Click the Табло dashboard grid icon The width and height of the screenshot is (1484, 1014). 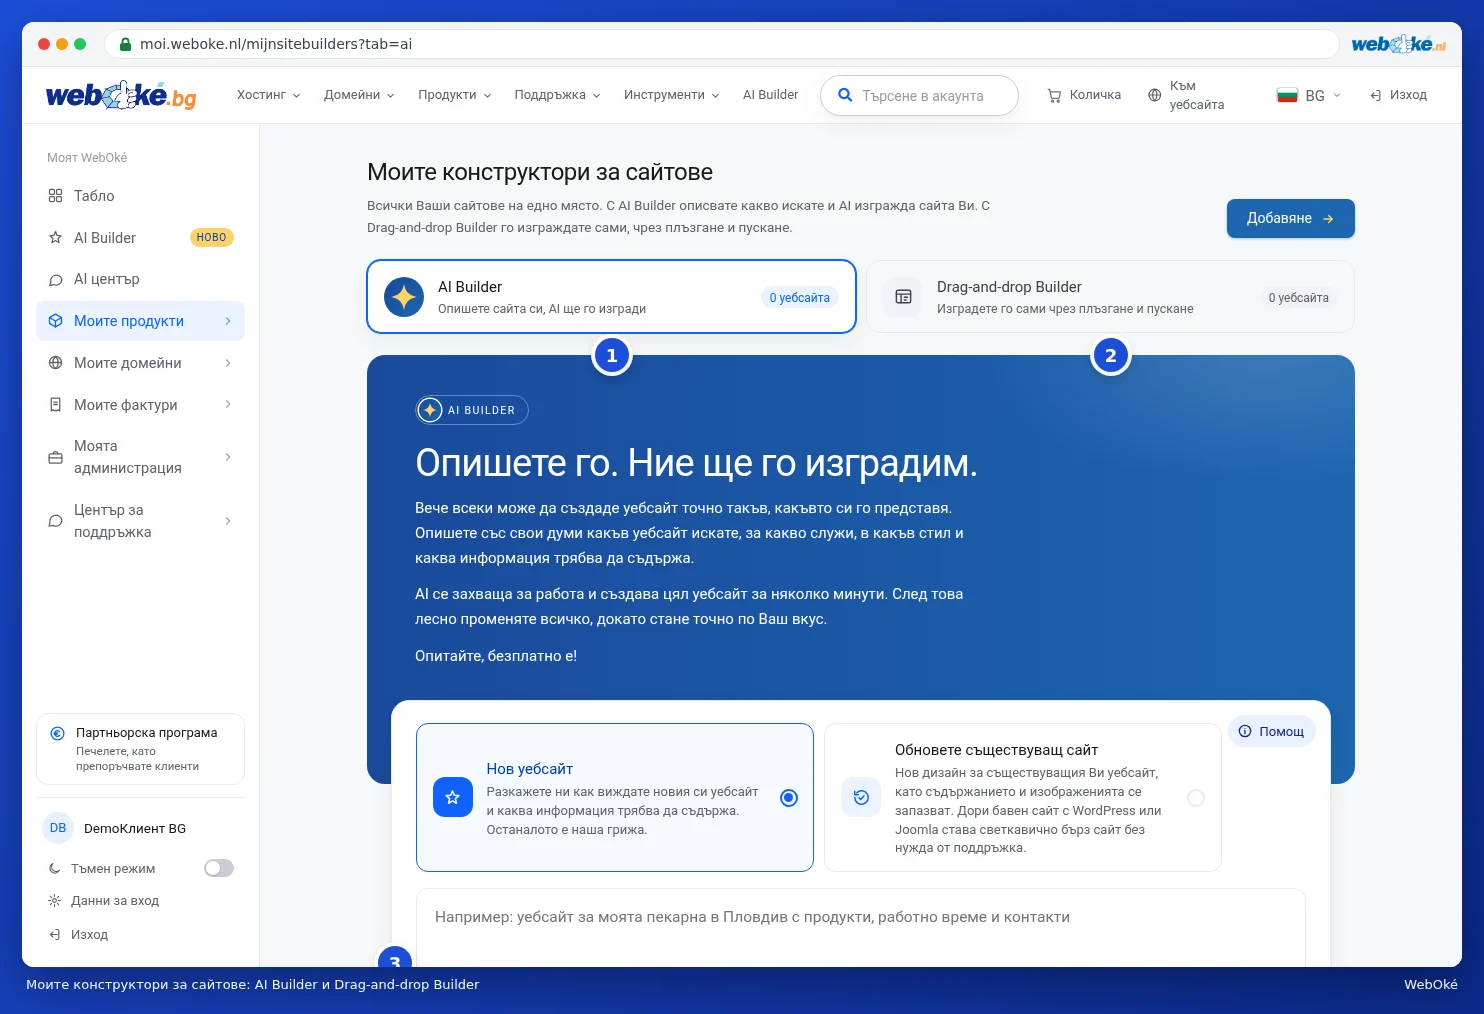coord(55,196)
